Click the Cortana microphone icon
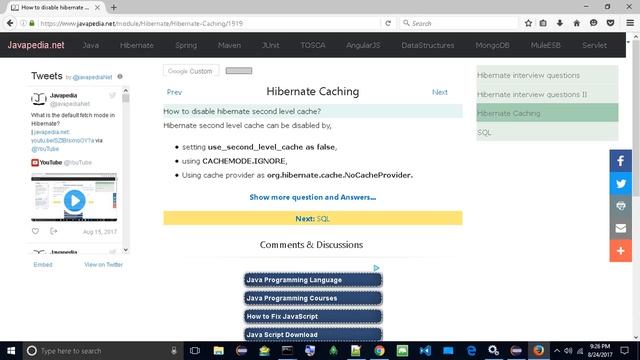 tap(174, 351)
